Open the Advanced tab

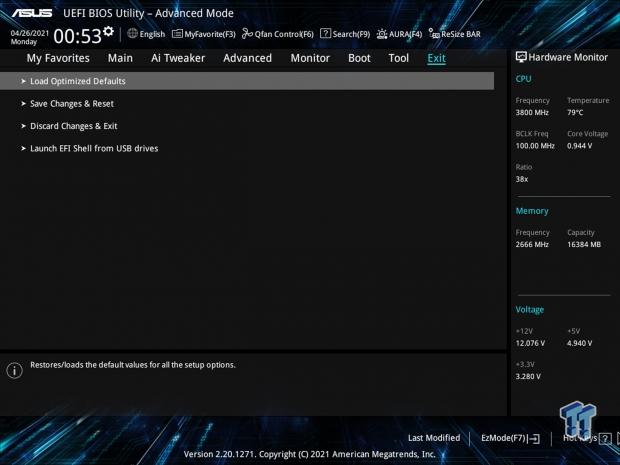248,58
